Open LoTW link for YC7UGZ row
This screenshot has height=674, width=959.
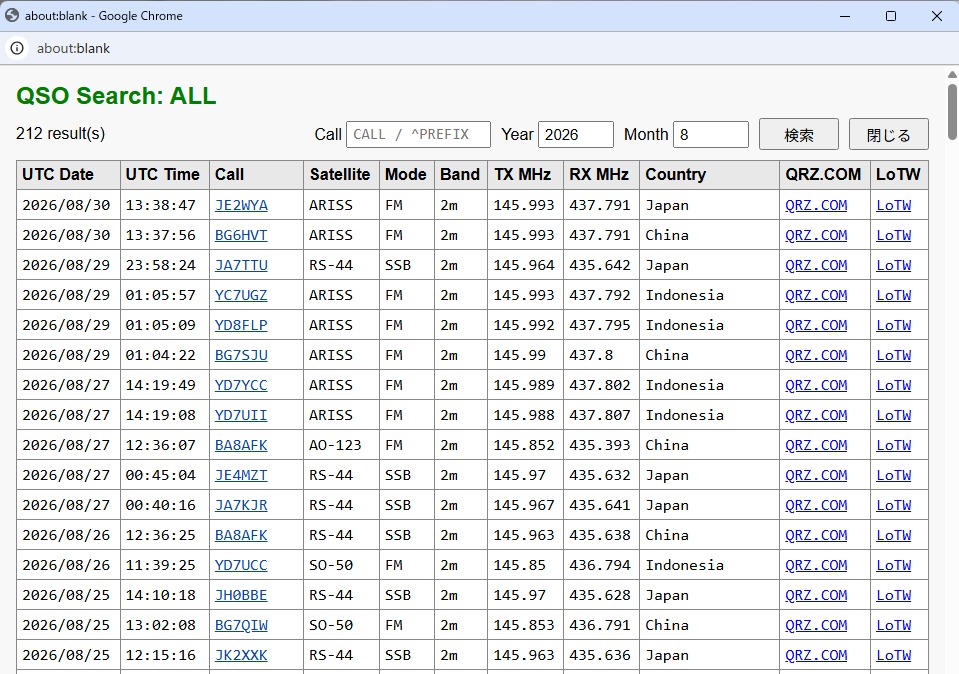pos(894,295)
